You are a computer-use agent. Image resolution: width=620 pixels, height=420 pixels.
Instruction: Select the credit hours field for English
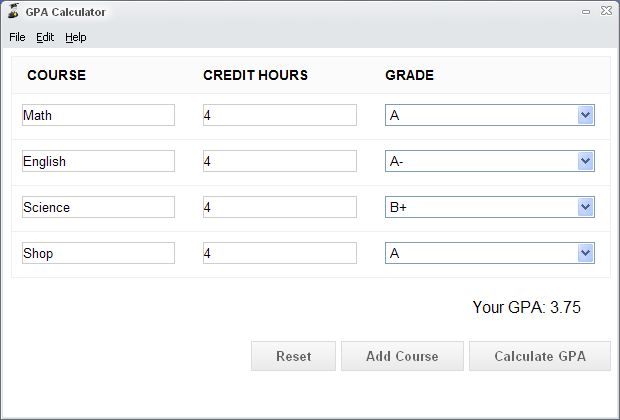[279, 161]
